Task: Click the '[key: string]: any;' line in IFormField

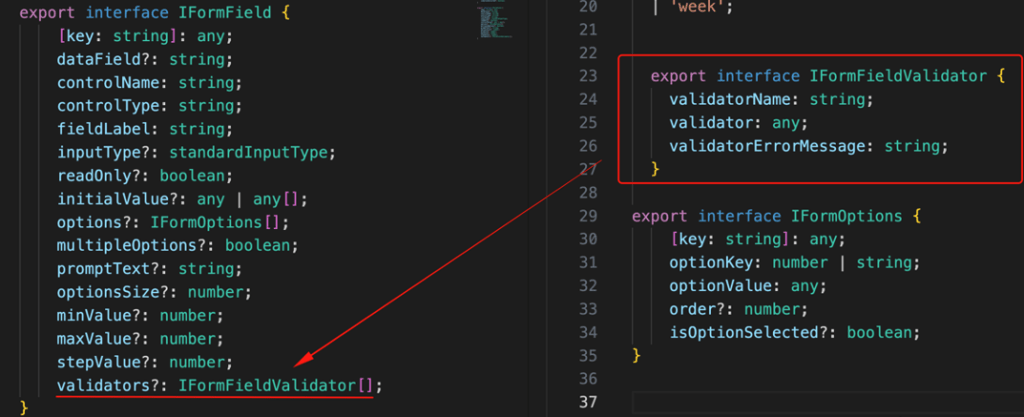Action: coord(145,37)
